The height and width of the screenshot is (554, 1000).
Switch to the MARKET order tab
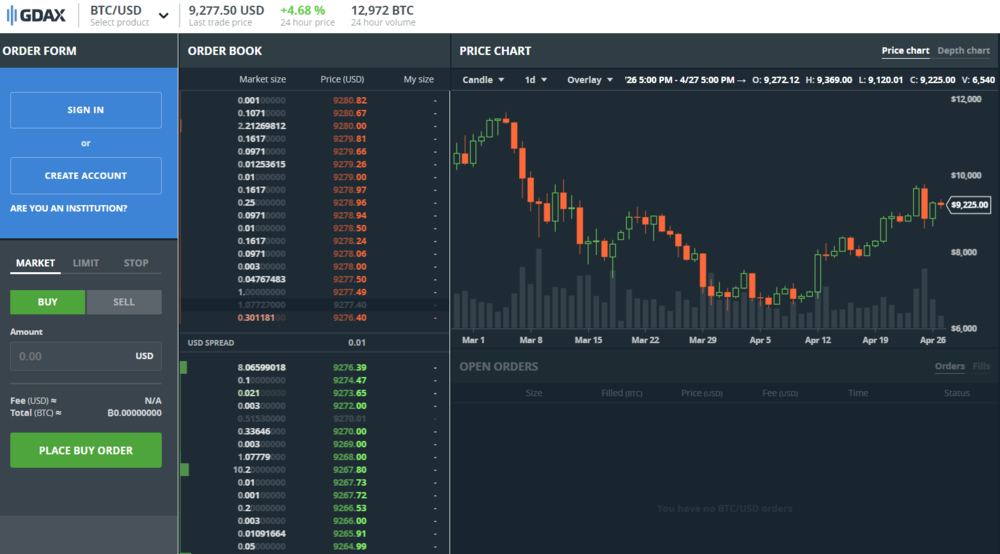(x=35, y=263)
